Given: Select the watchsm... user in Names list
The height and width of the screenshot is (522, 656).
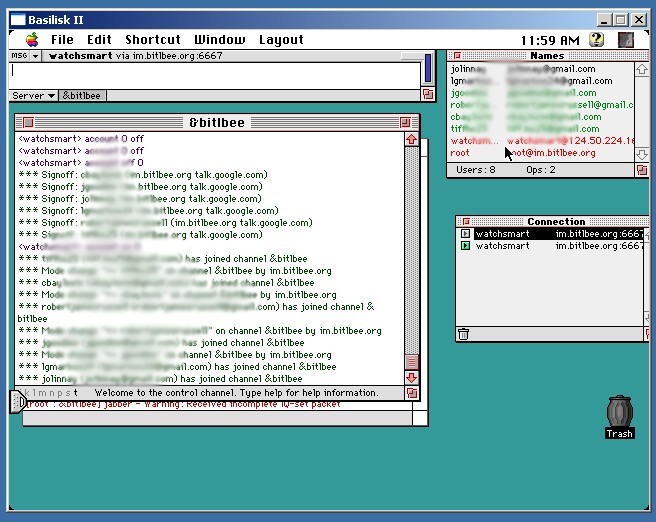Looking at the screenshot, I should click(541, 141).
